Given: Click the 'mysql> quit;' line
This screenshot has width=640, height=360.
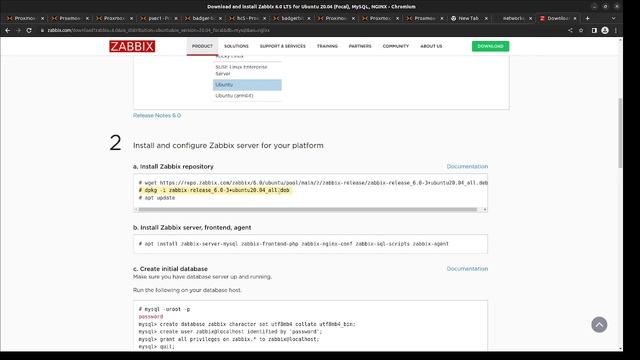Looking at the screenshot, I should [156, 347].
